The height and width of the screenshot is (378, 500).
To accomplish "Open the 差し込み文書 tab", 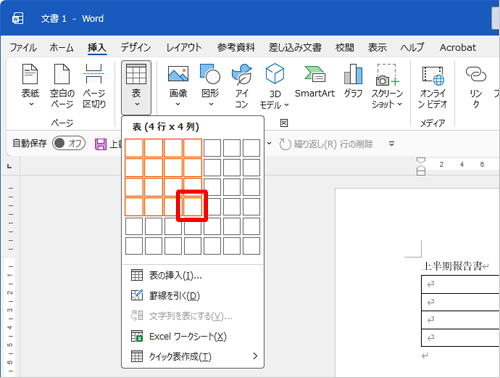I will click(x=295, y=48).
